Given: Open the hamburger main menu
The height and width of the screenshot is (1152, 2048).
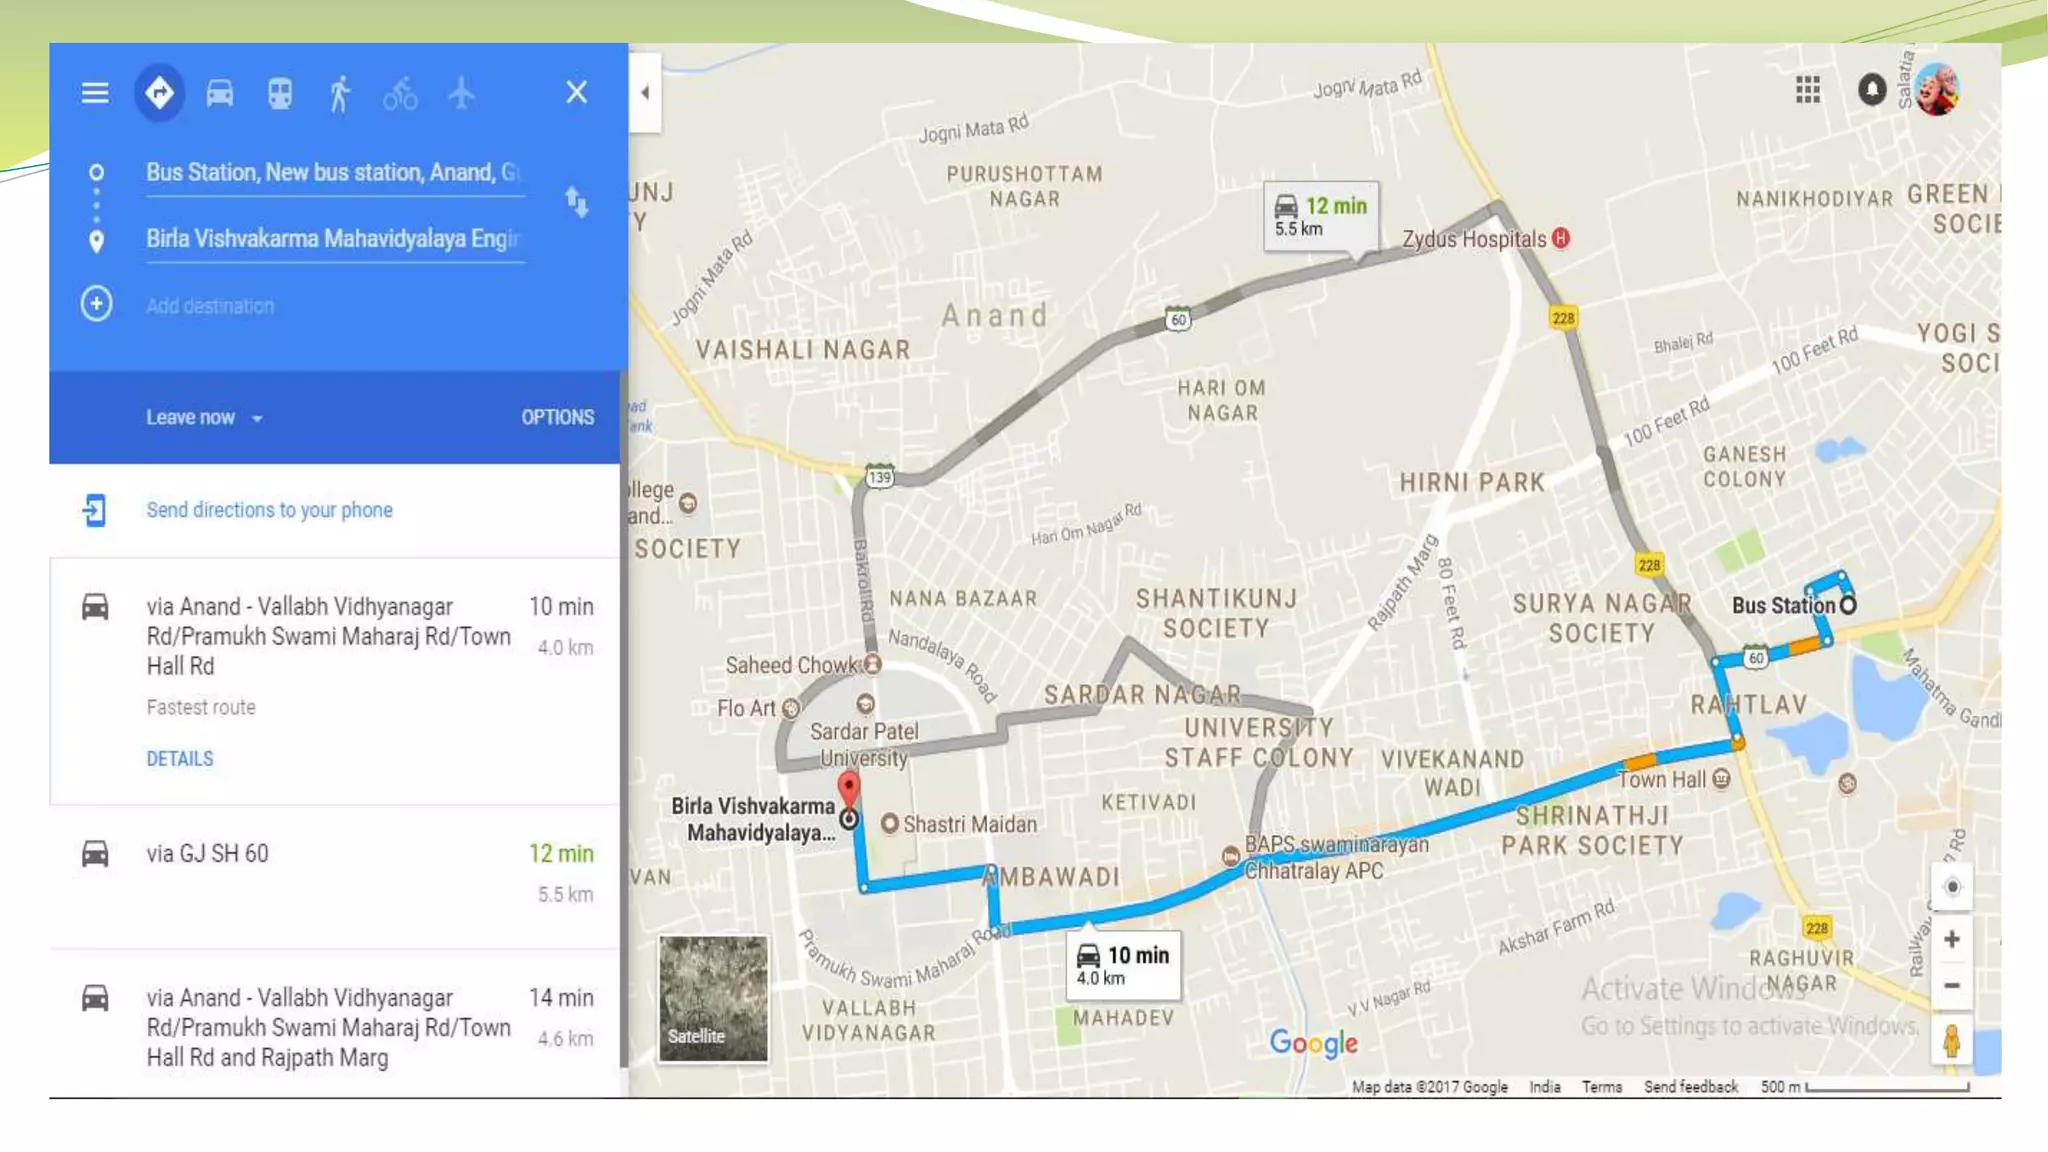Looking at the screenshot, I should (x=95, y=93).
